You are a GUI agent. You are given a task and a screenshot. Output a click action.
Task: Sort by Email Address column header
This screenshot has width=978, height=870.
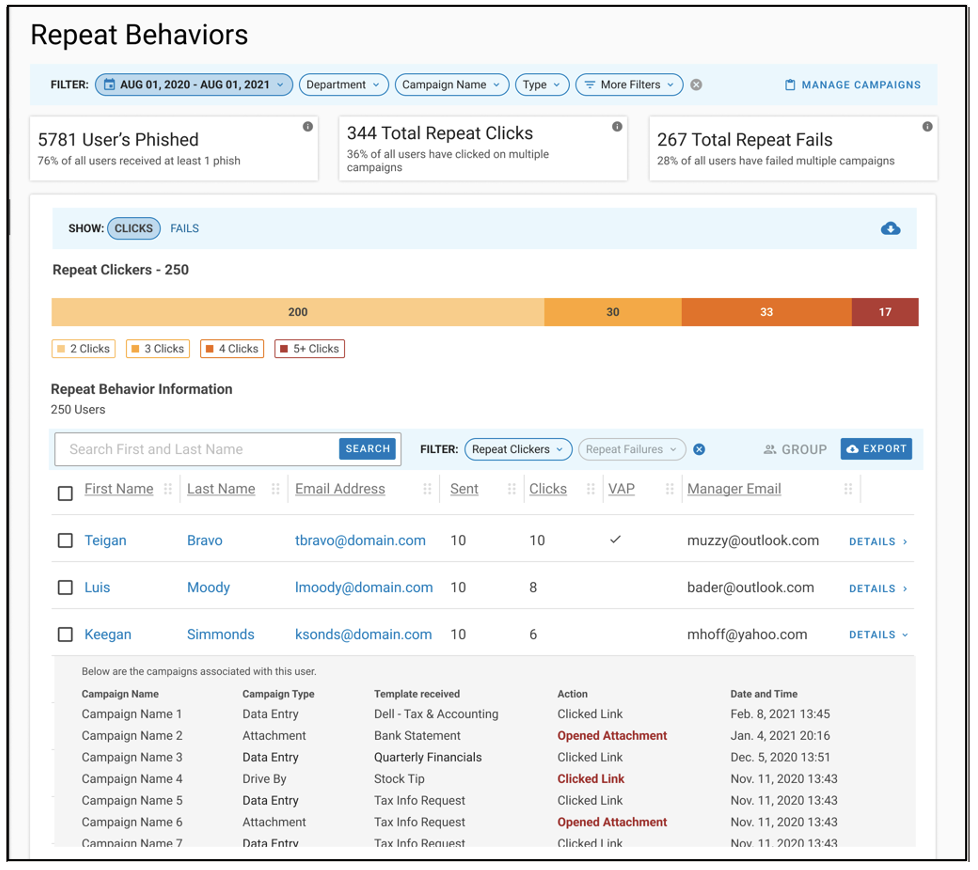click(340, 489)
